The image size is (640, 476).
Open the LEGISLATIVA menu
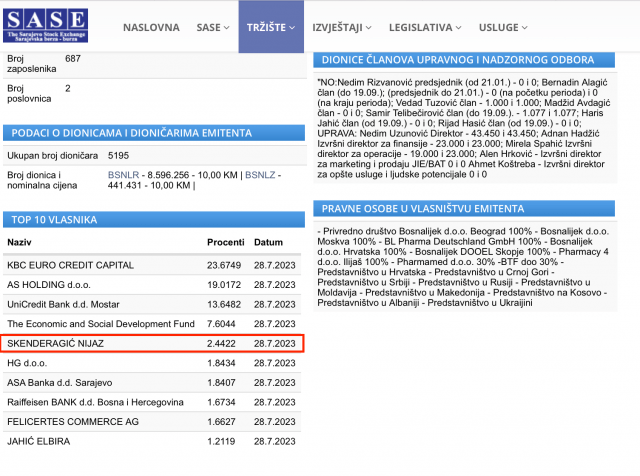click(x=426, y=27)
